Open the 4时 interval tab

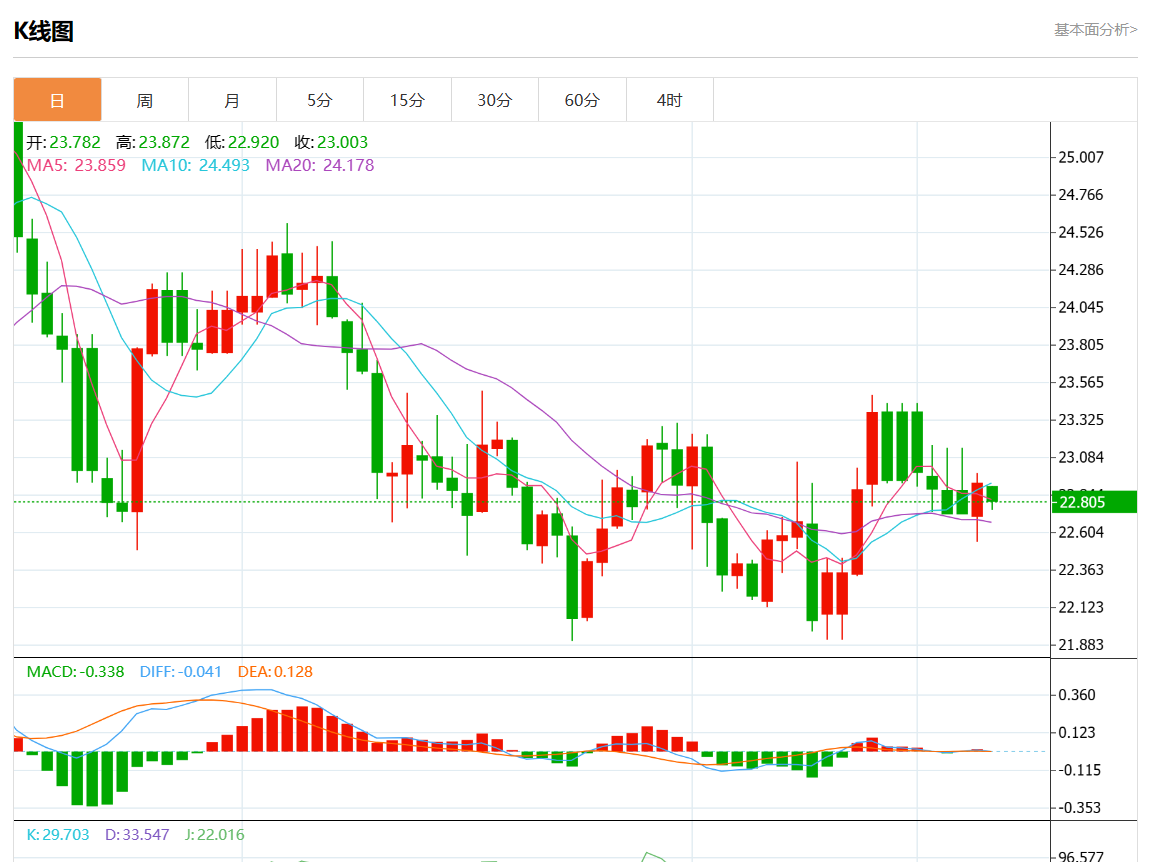coord(670,100)
